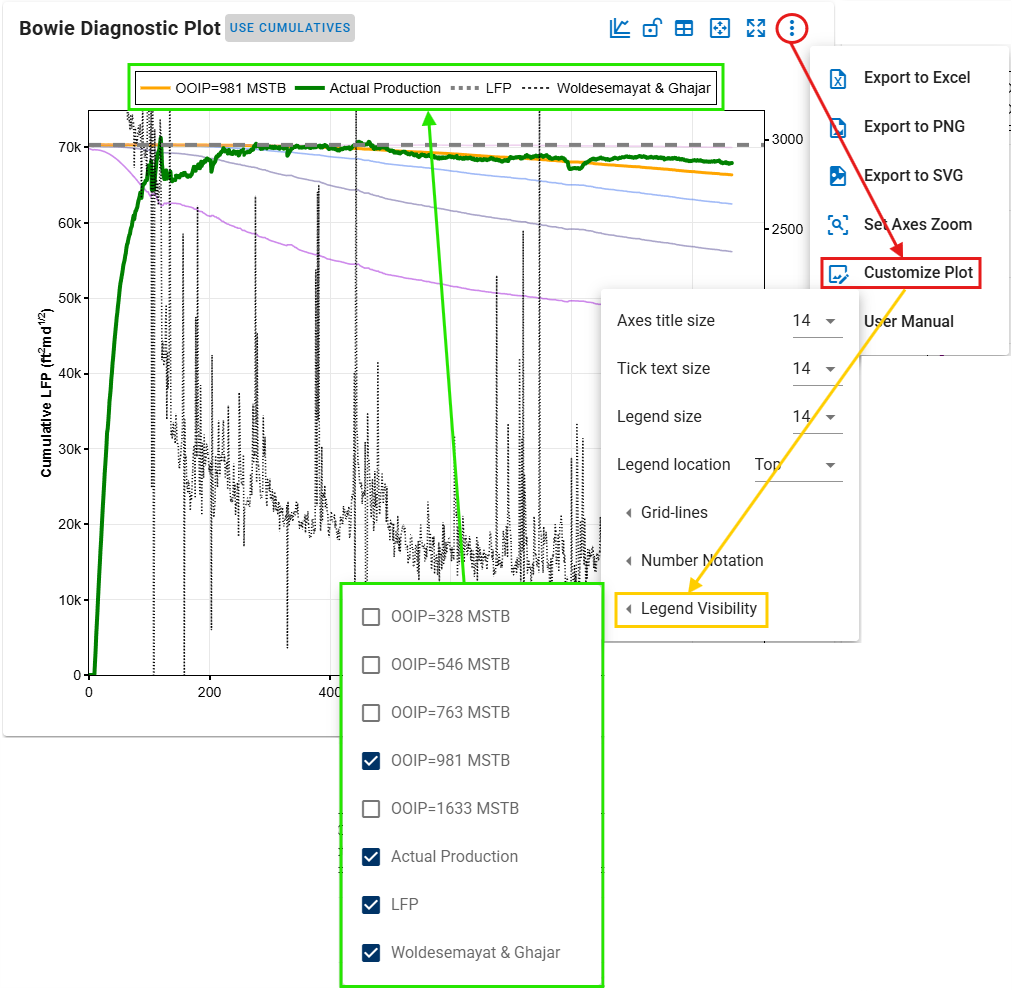
Task: Select Export to PNG menu item
Action: (x=913, y=127)
